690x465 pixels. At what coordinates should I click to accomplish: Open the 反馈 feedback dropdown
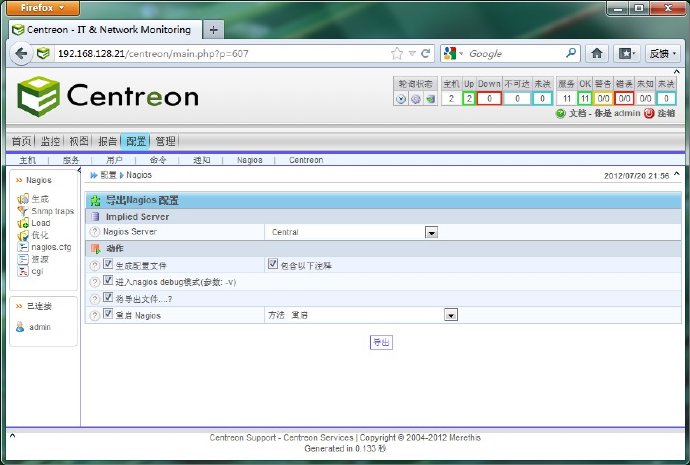663,54
